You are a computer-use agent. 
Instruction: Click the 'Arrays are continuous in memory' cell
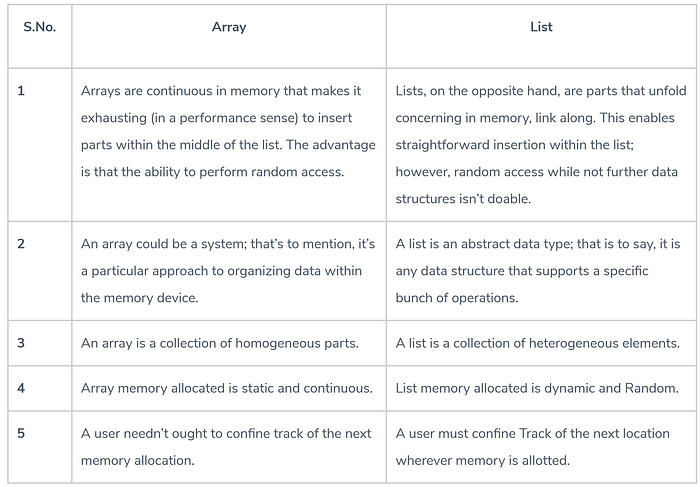point(229,145)
